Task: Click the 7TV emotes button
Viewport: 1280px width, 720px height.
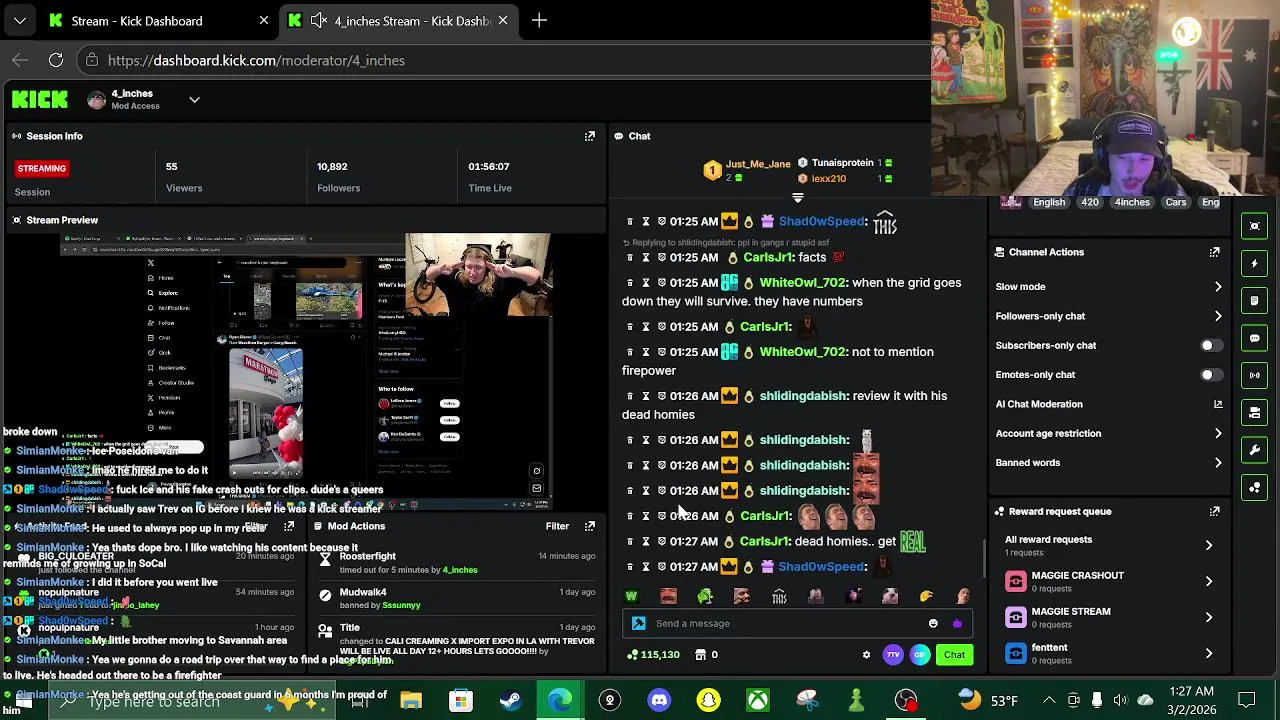Action: pyautogui.click(x=893, y=655)
